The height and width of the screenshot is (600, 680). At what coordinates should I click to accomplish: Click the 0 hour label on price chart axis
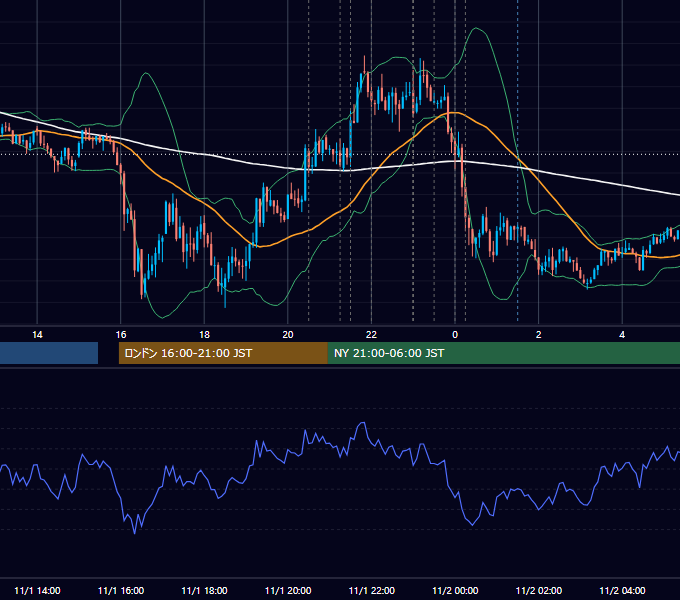click(x=455, y=335)
